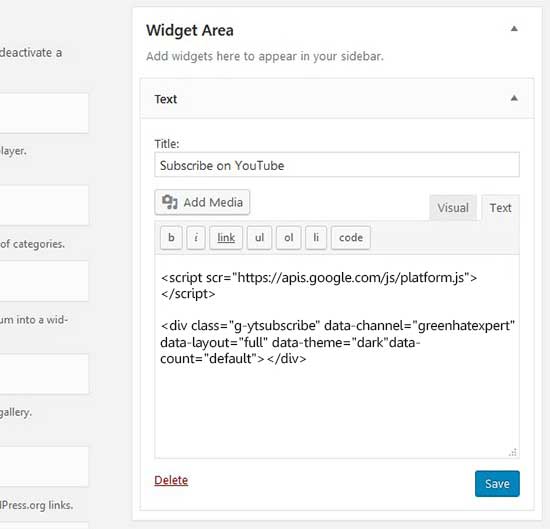550x529 pixels.
Task: Click the Title: label
Action: coord(167,144)
